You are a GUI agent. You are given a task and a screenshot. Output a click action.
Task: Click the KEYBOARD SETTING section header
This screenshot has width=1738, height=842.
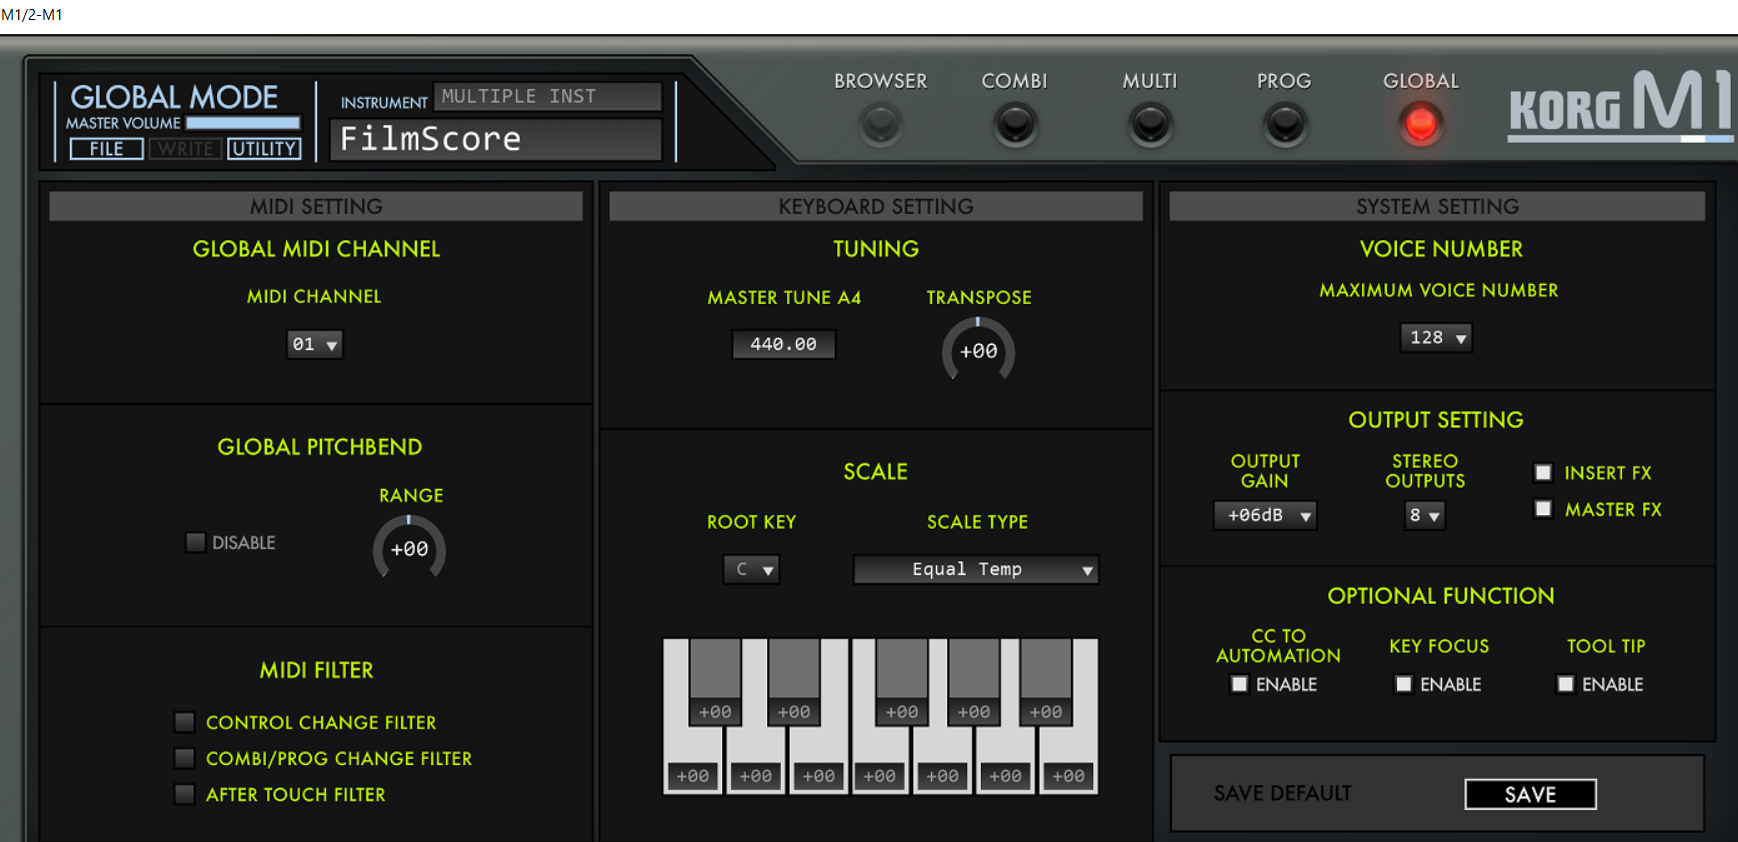point(876,206)
